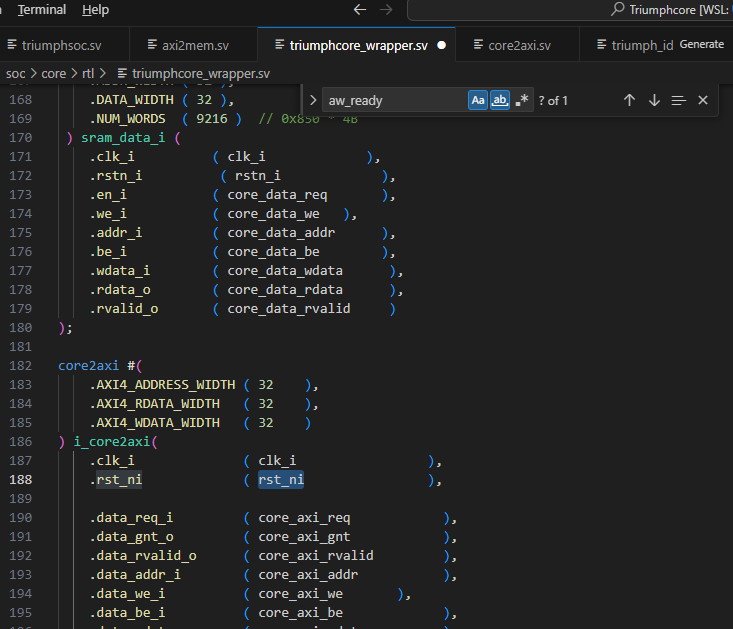
Task: Click the Triumphcore command center search box
Action: click(x=570, y=10)
